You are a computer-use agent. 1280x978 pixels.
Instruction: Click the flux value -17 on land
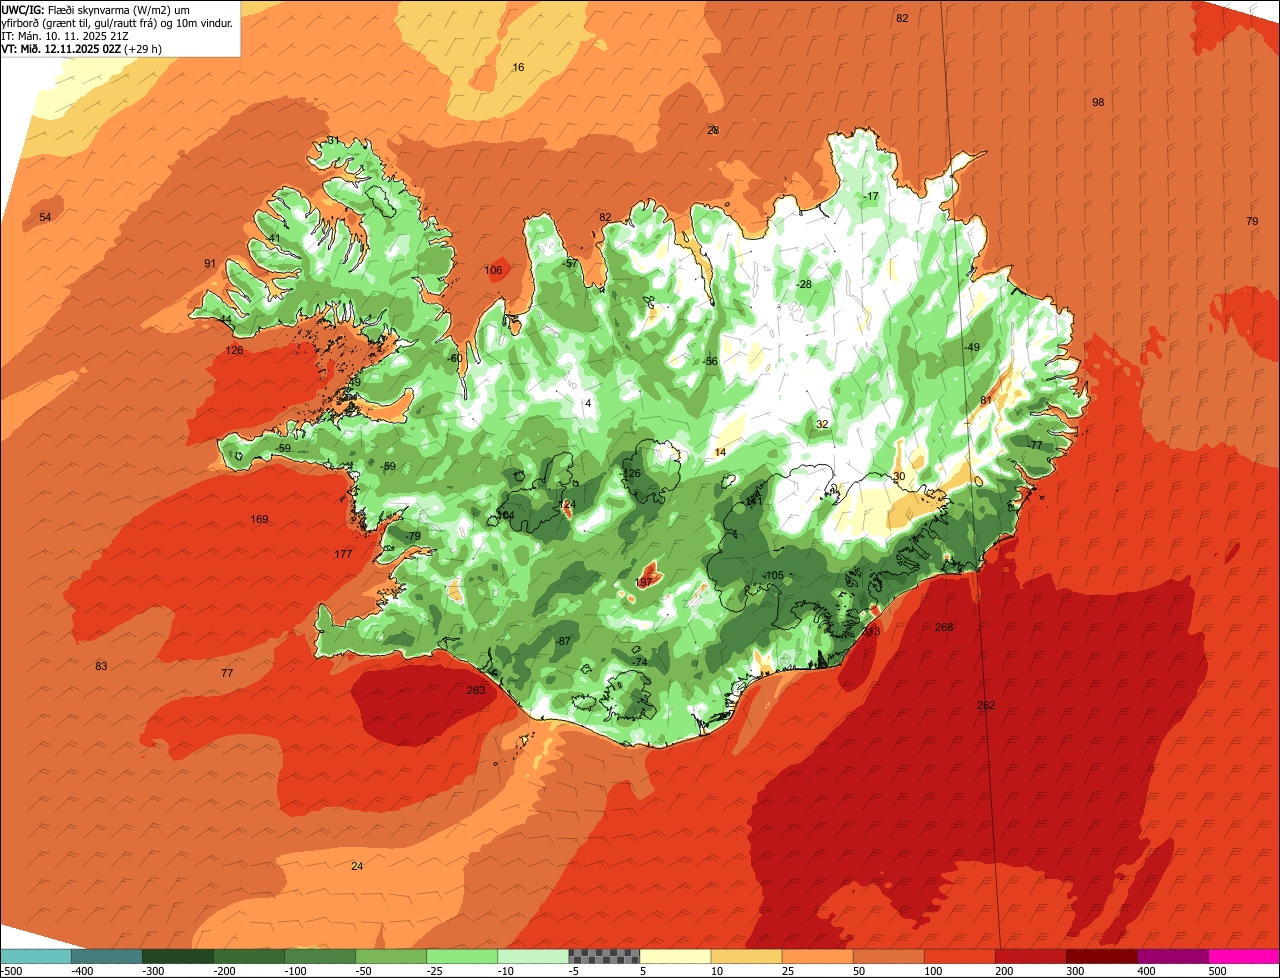(871, 196)
